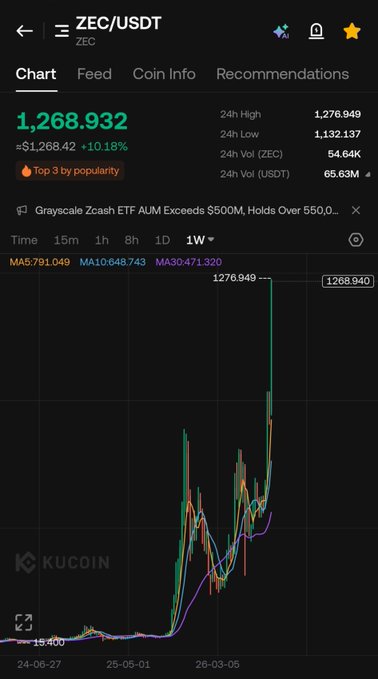Image resolution: width=378 pixels, height=679 pixels.
Task: Select the Chart tab
Action: coord(36,74)
